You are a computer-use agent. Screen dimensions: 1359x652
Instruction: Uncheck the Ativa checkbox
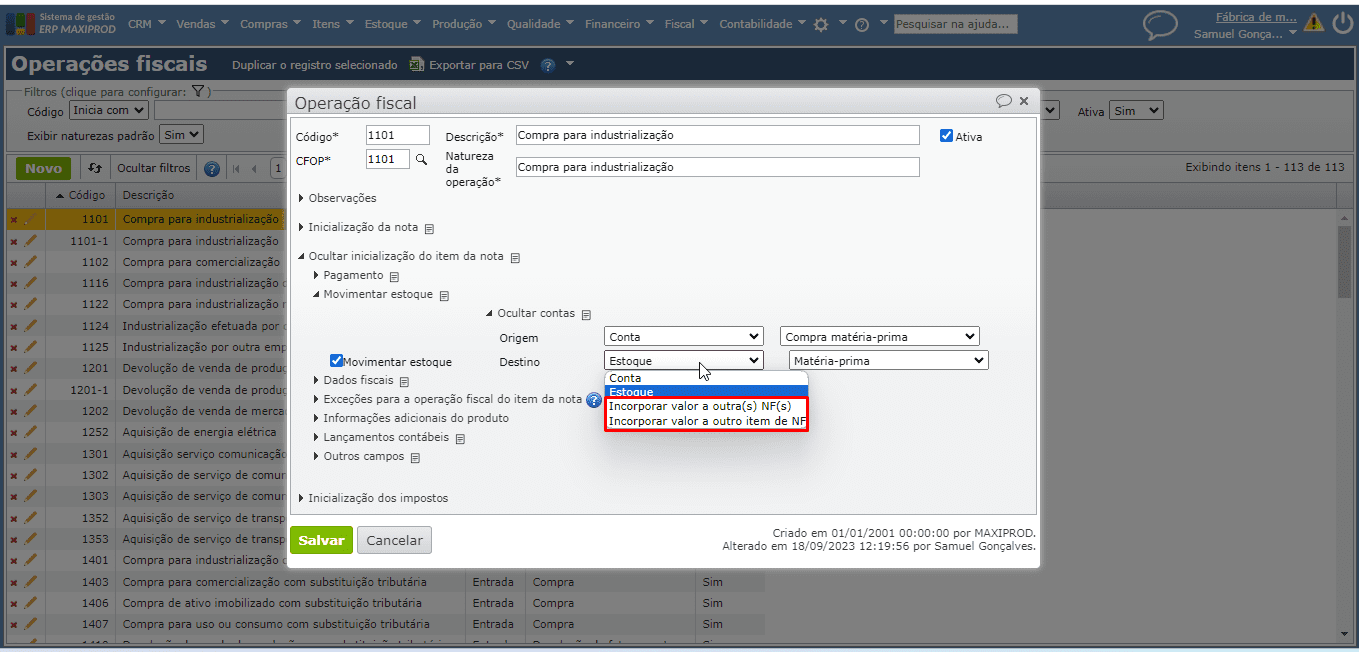point(946,136)
